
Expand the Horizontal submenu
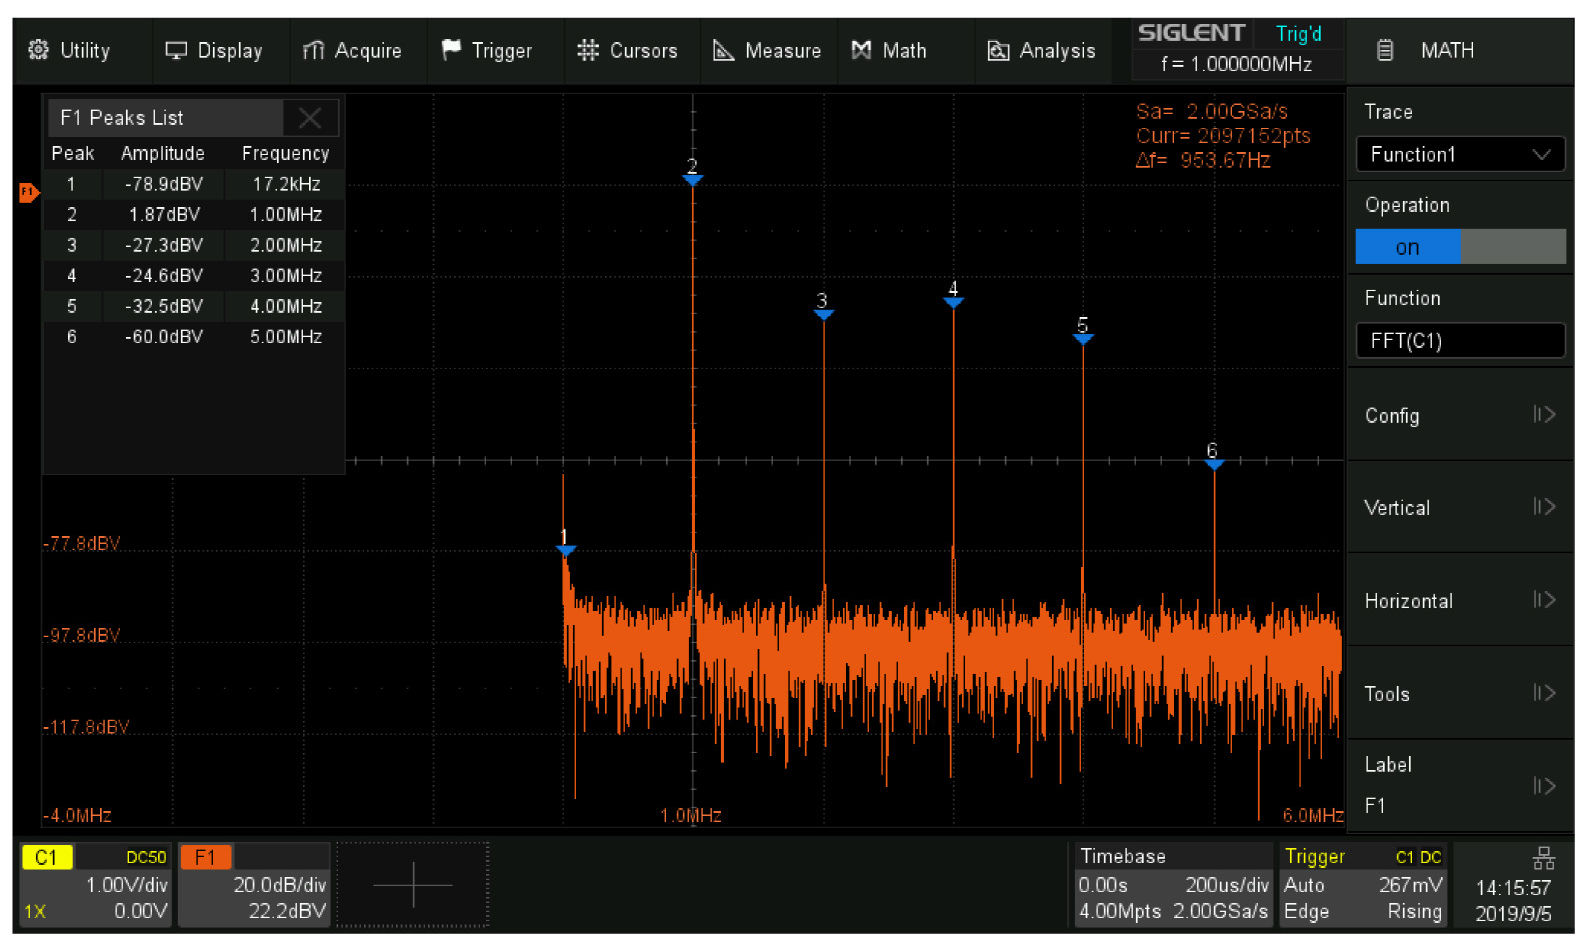(x=1460, y=600)
